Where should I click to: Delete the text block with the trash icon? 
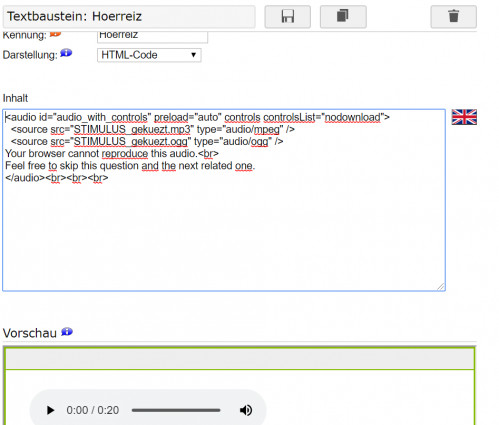click(453, 16)
